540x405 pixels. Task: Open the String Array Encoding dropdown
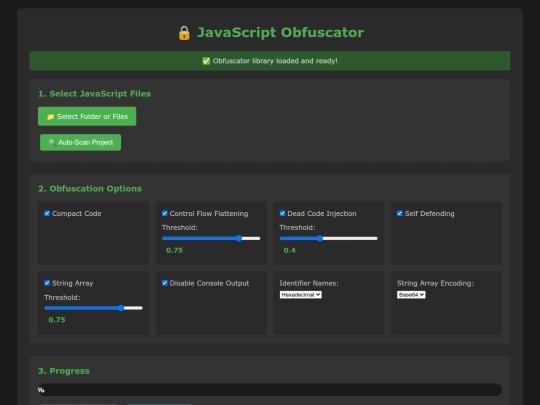[x=411, y=295]
